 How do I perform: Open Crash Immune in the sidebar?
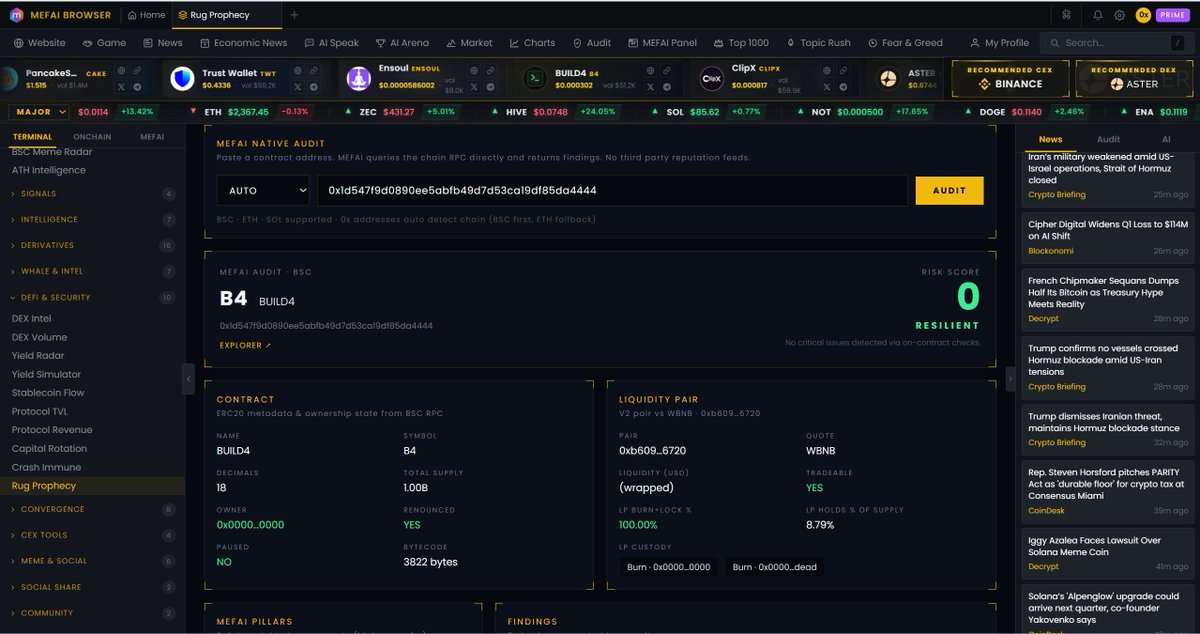point(46,467)
